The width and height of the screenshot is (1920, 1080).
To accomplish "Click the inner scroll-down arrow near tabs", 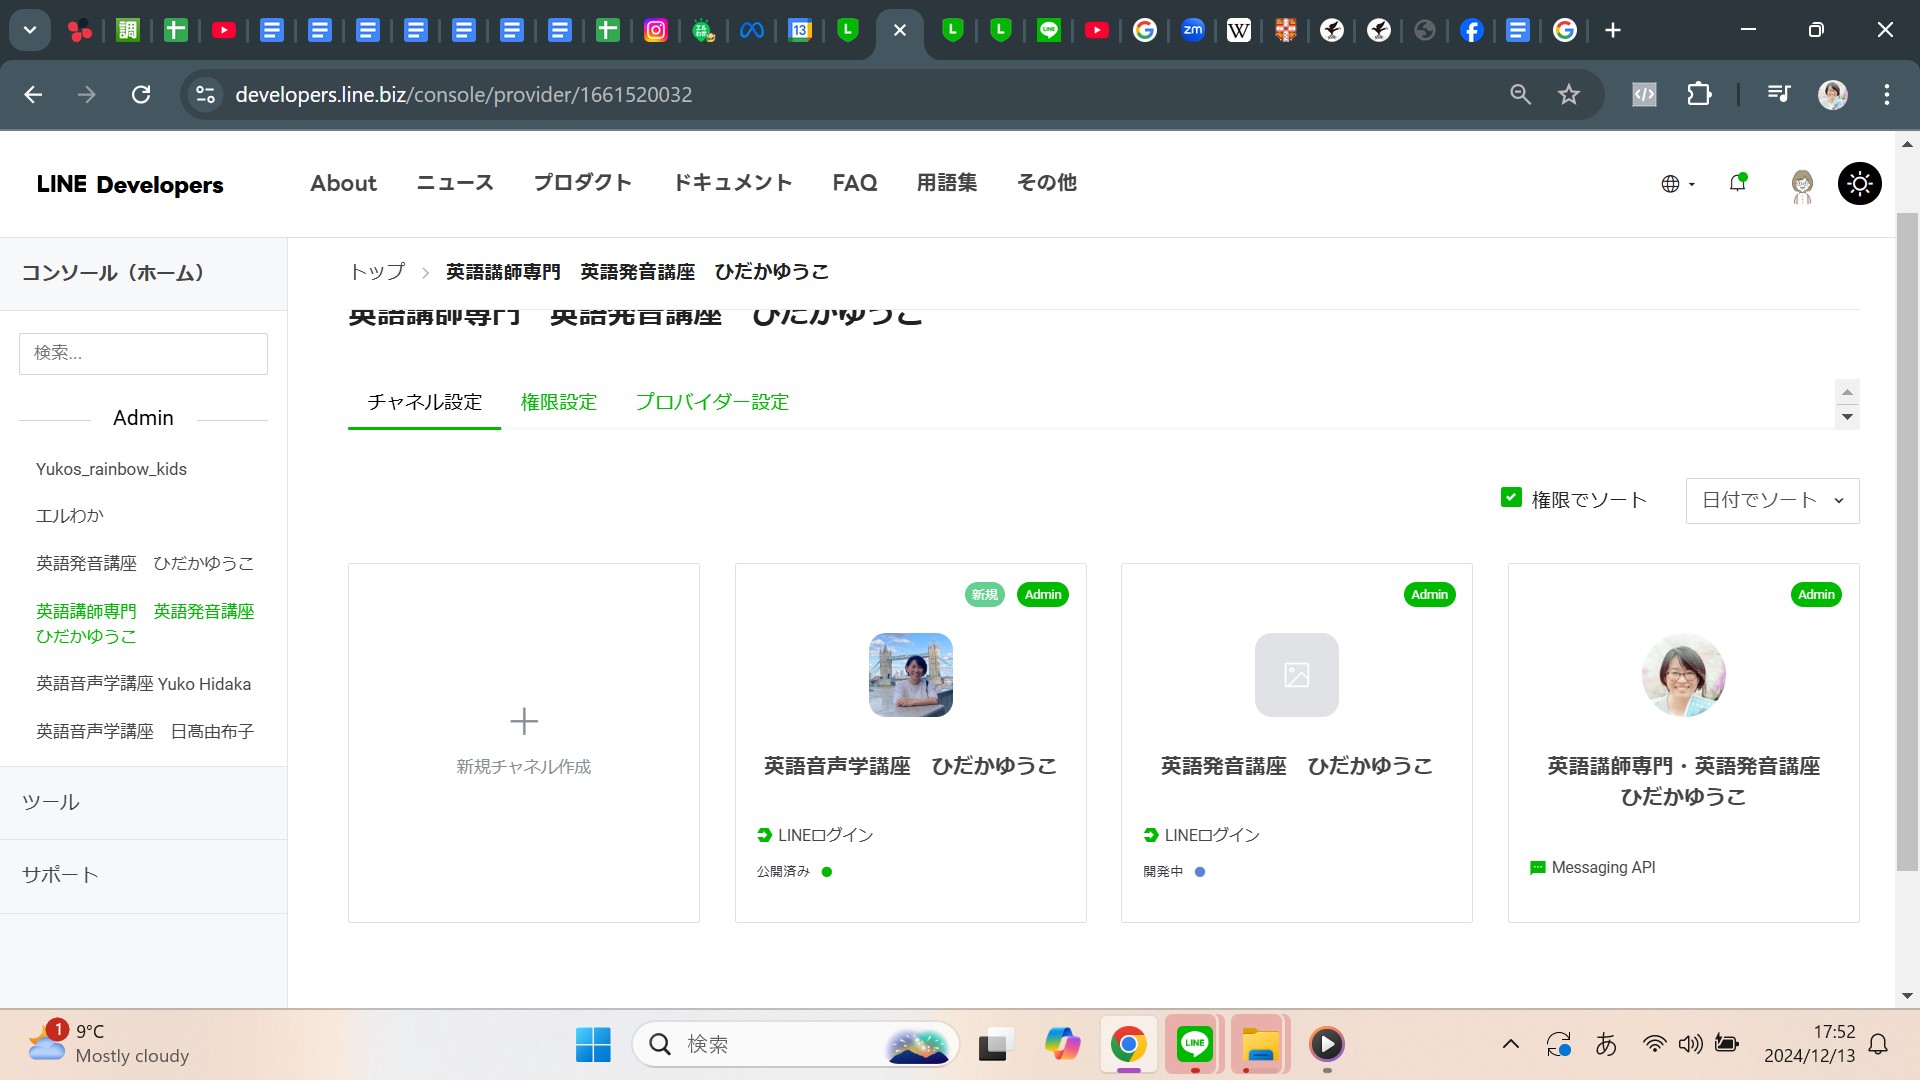I will 1847,417.
